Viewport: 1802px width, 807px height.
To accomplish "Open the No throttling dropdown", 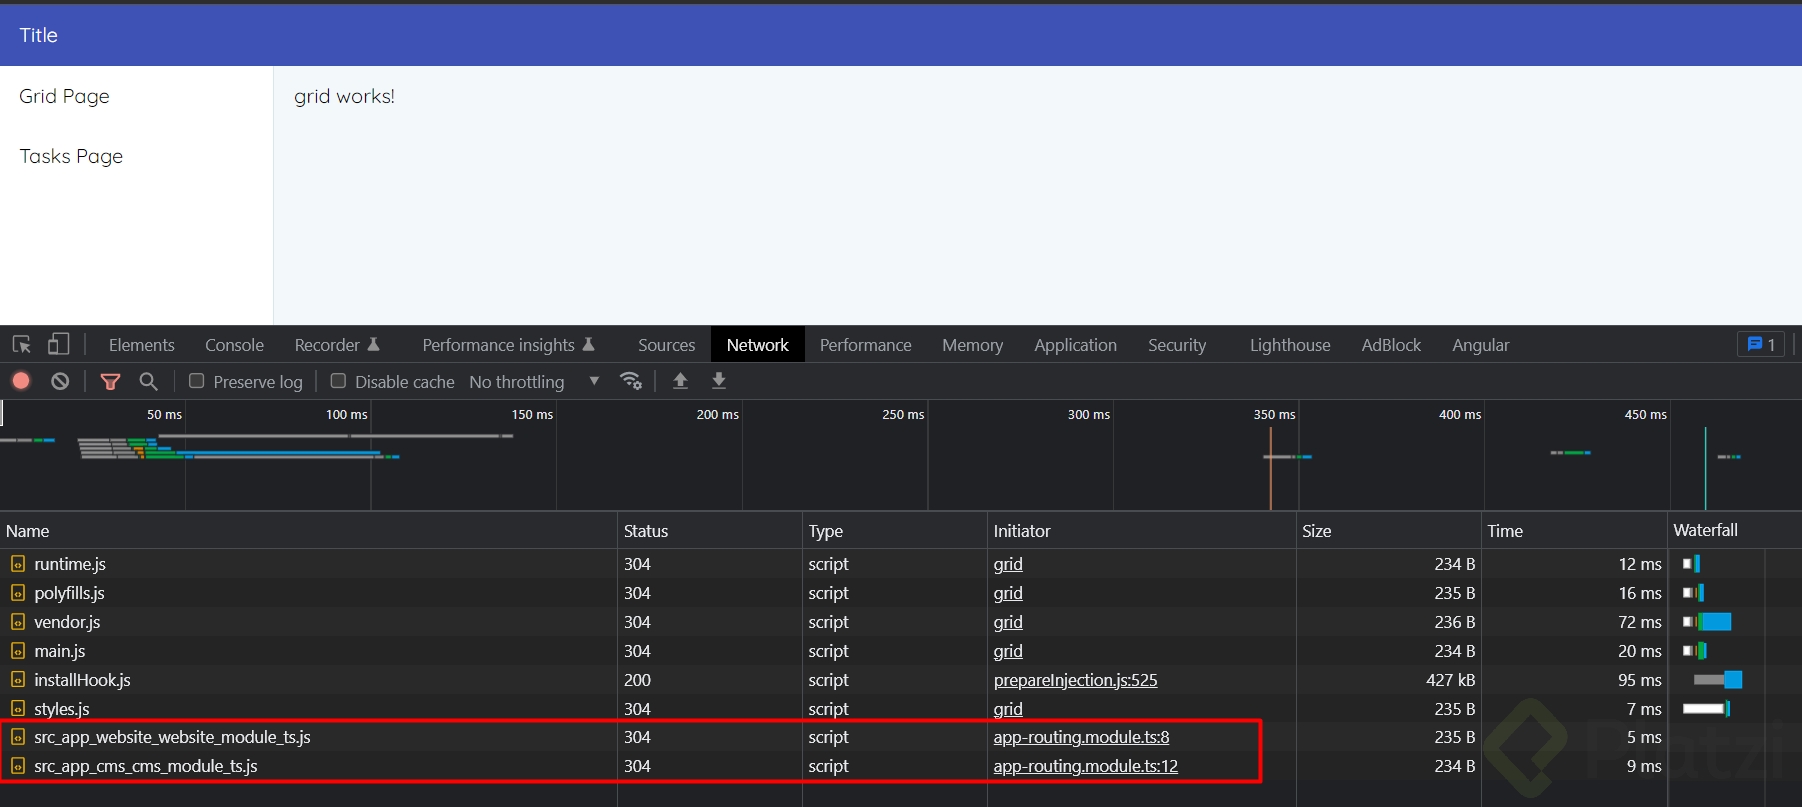I will [534, 382].
